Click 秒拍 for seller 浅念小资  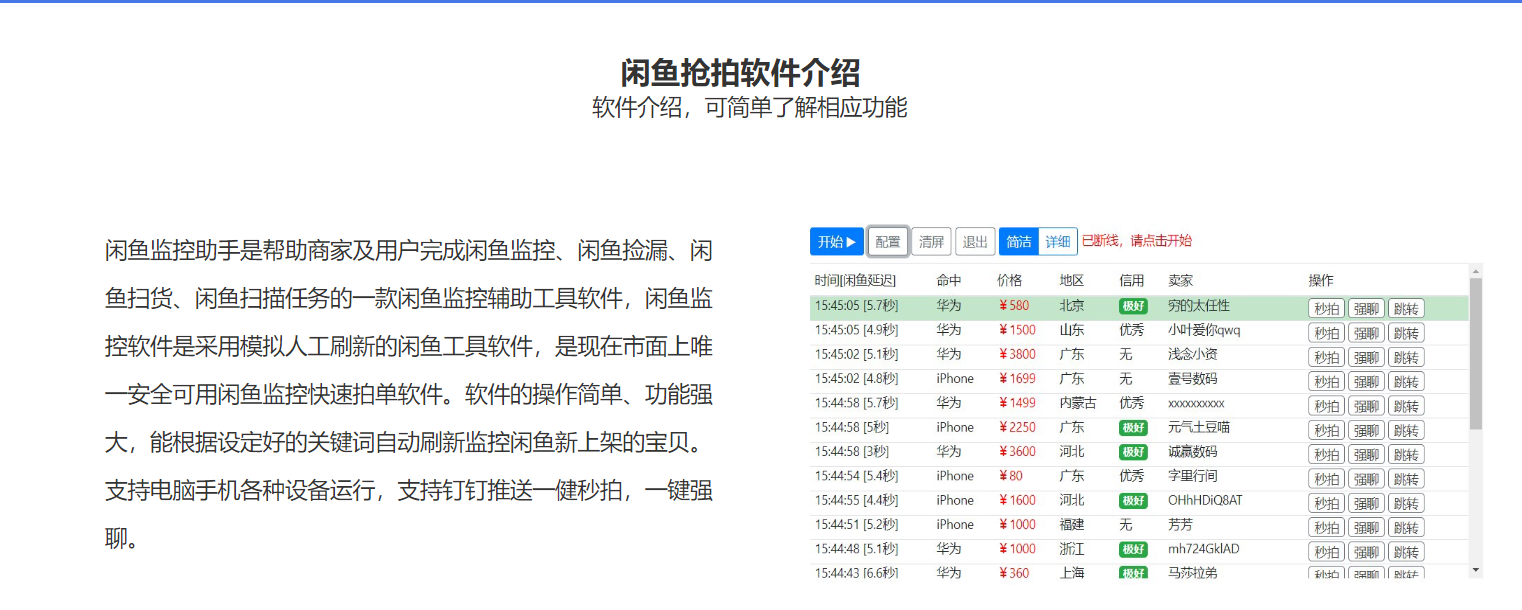click(x=1327, y=357)
